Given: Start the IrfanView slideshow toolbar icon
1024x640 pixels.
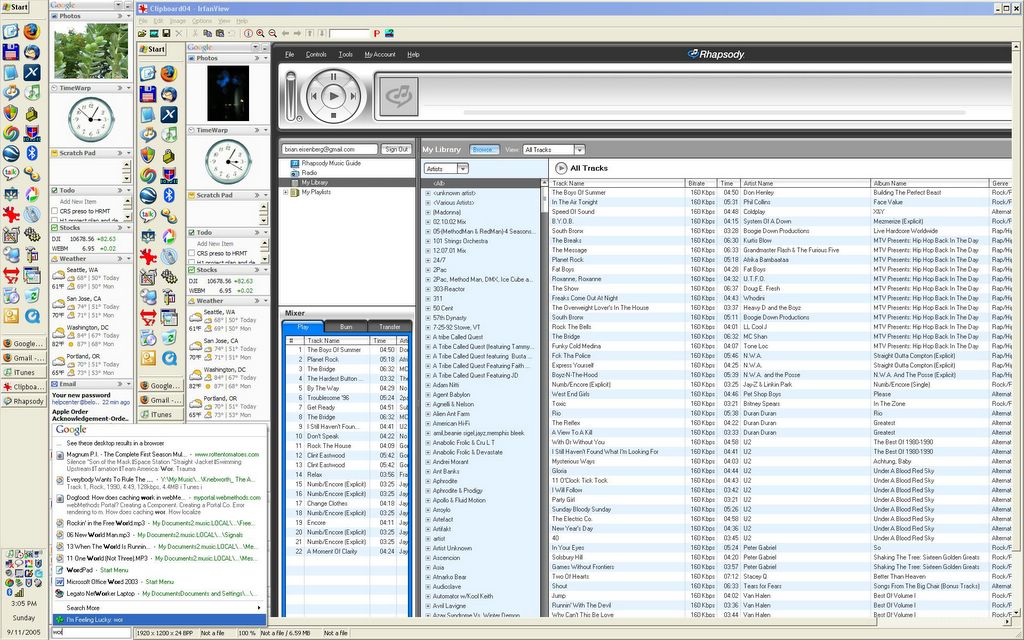Looking at the screenshot, I should 154,33.
